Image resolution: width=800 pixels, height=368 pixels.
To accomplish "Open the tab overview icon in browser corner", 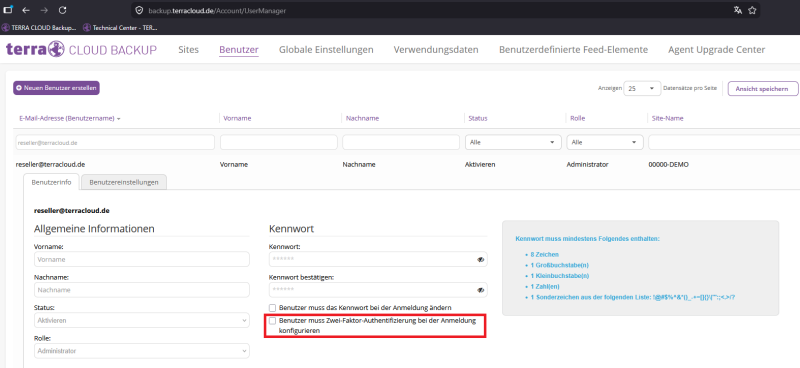I will point(8,10).
